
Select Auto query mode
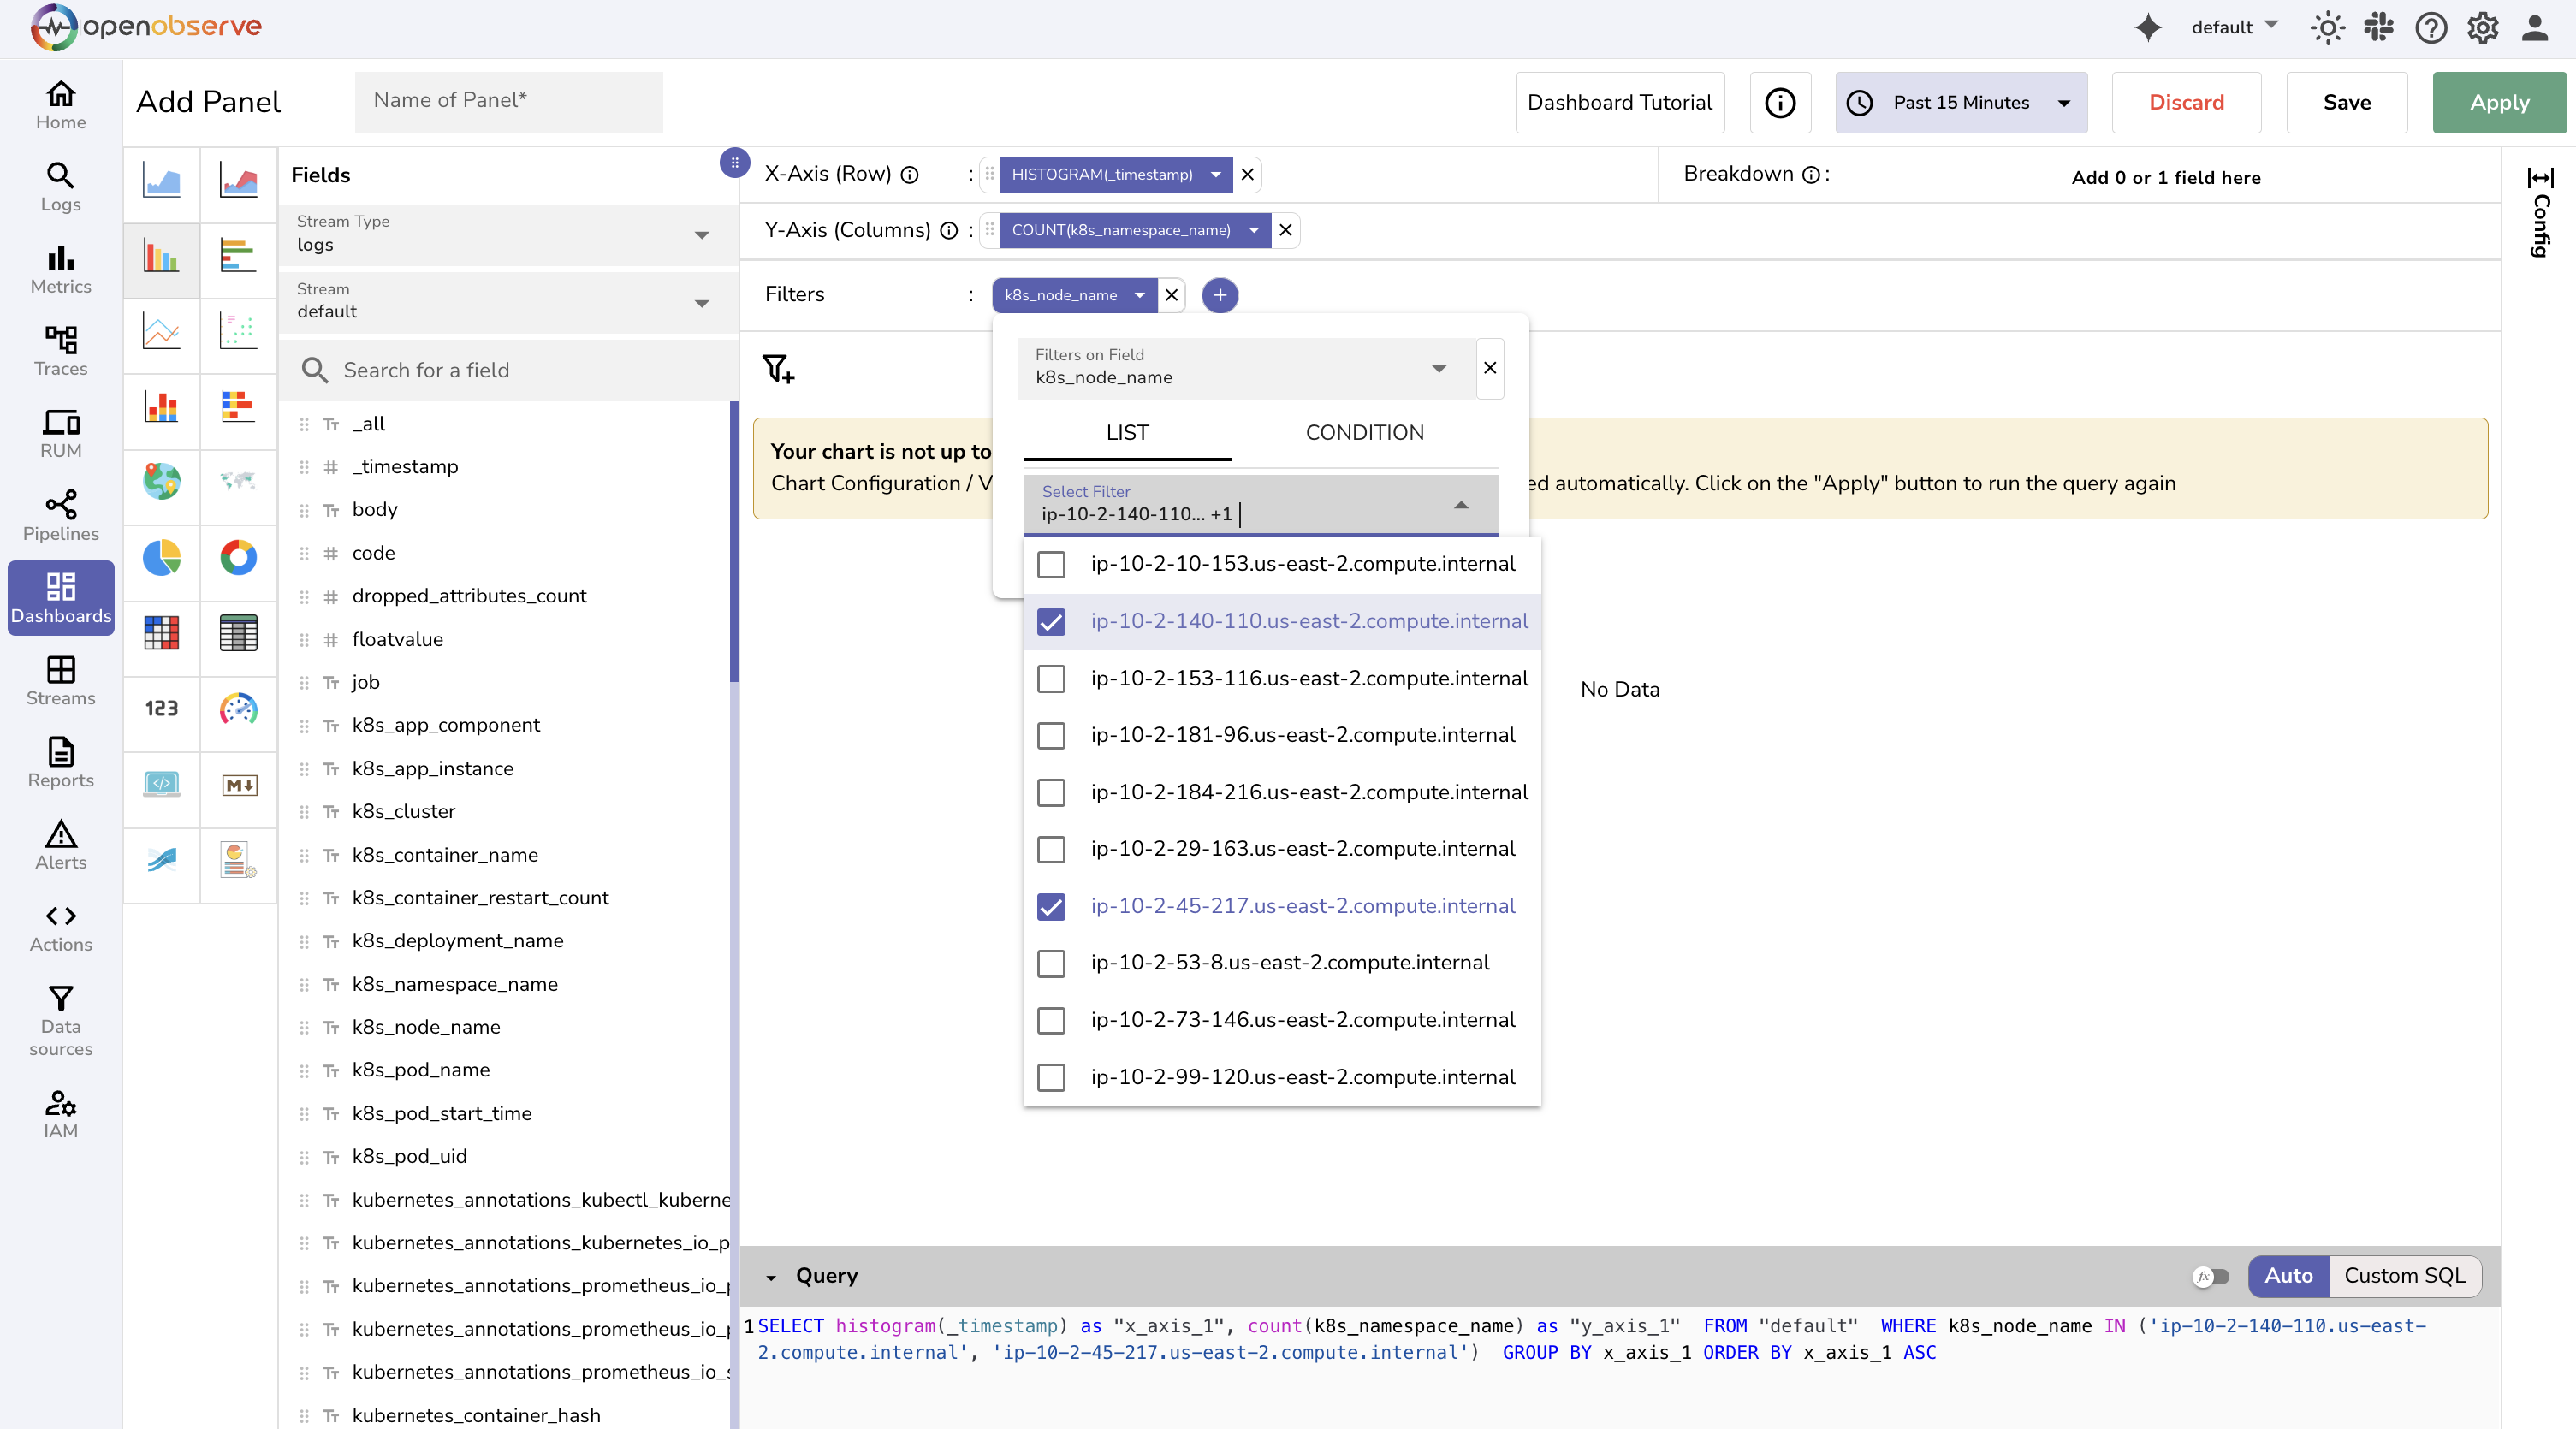(2288, 1276)
